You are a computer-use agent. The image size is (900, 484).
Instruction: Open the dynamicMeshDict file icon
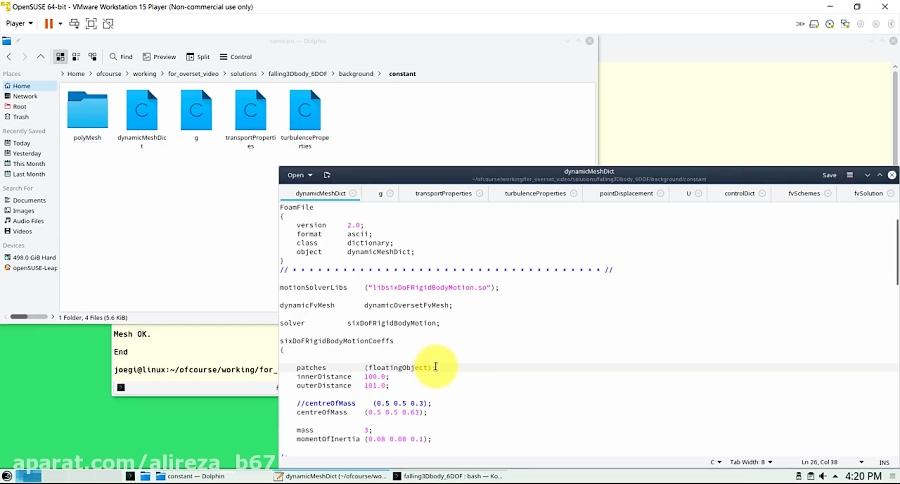pyautogui.click(x=142, y=111)
